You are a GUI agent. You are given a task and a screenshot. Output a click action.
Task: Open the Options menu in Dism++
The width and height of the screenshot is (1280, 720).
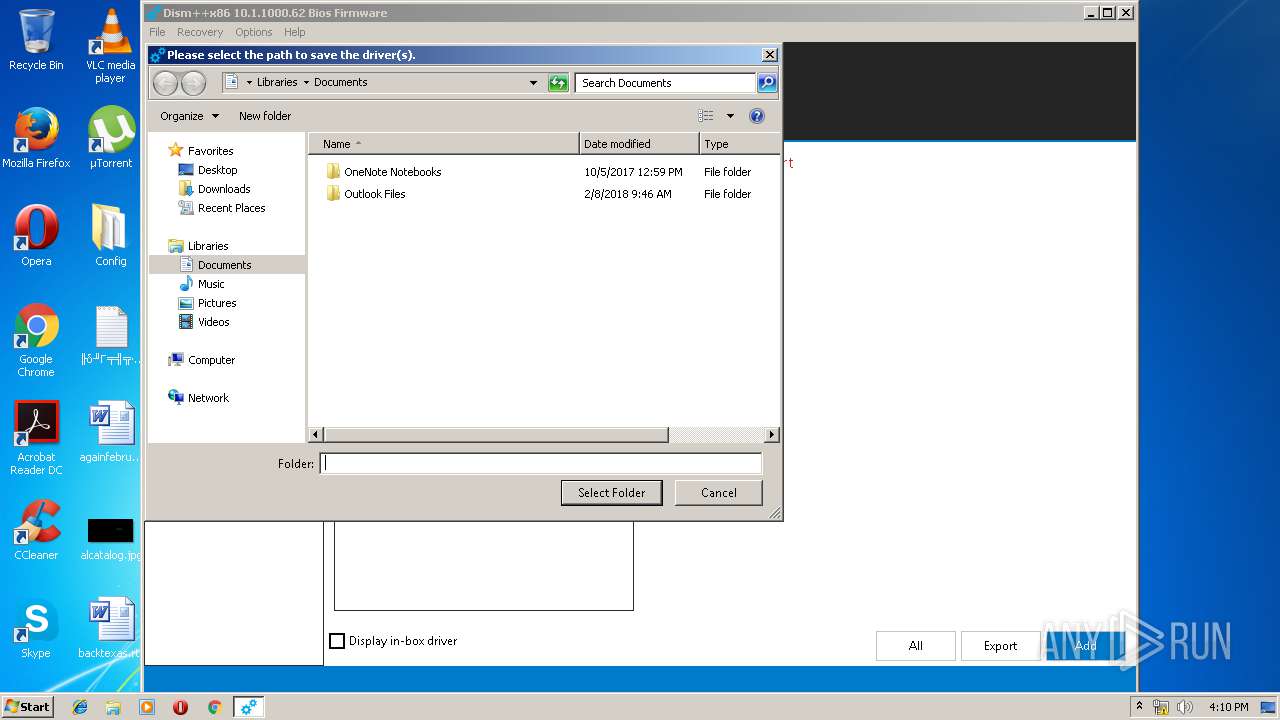click(x=254, y=32)
